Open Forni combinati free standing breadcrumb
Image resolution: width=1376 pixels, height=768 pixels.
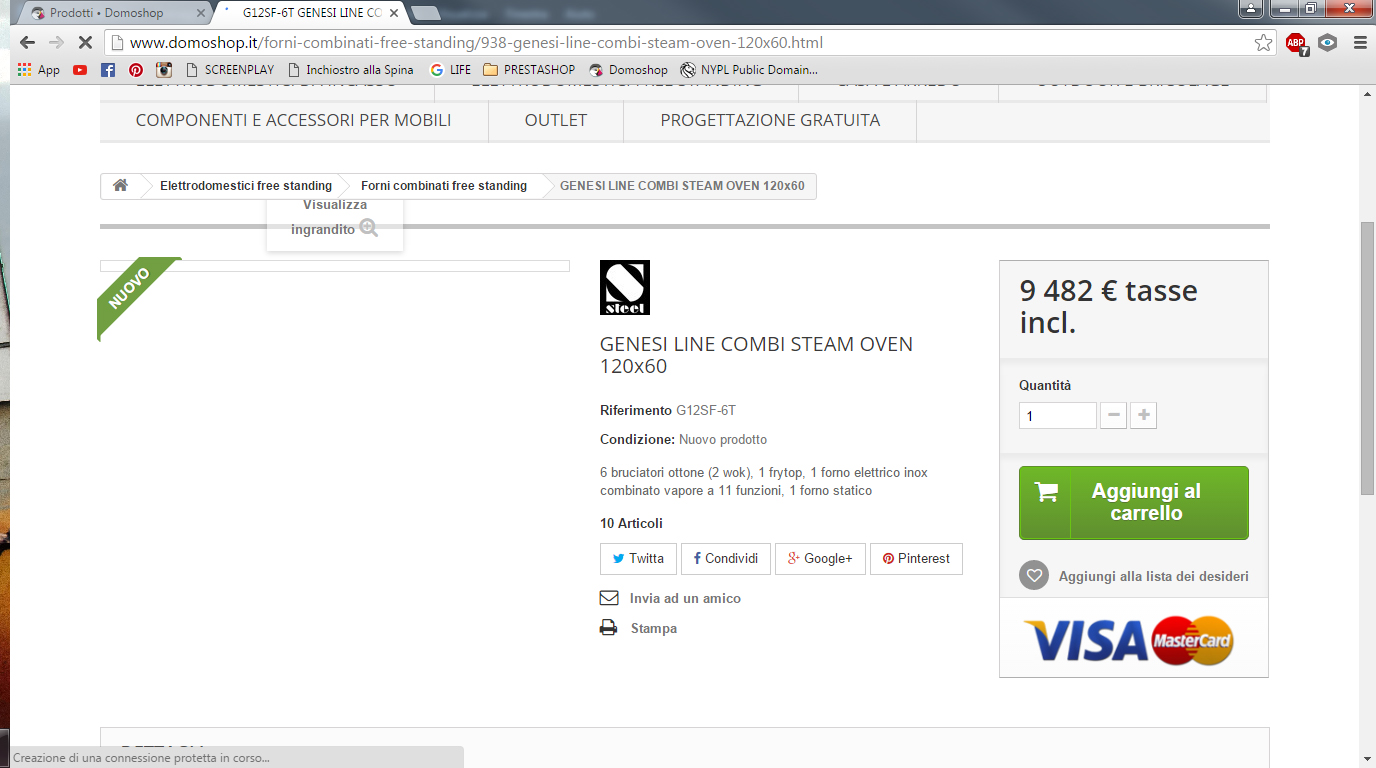444,186
